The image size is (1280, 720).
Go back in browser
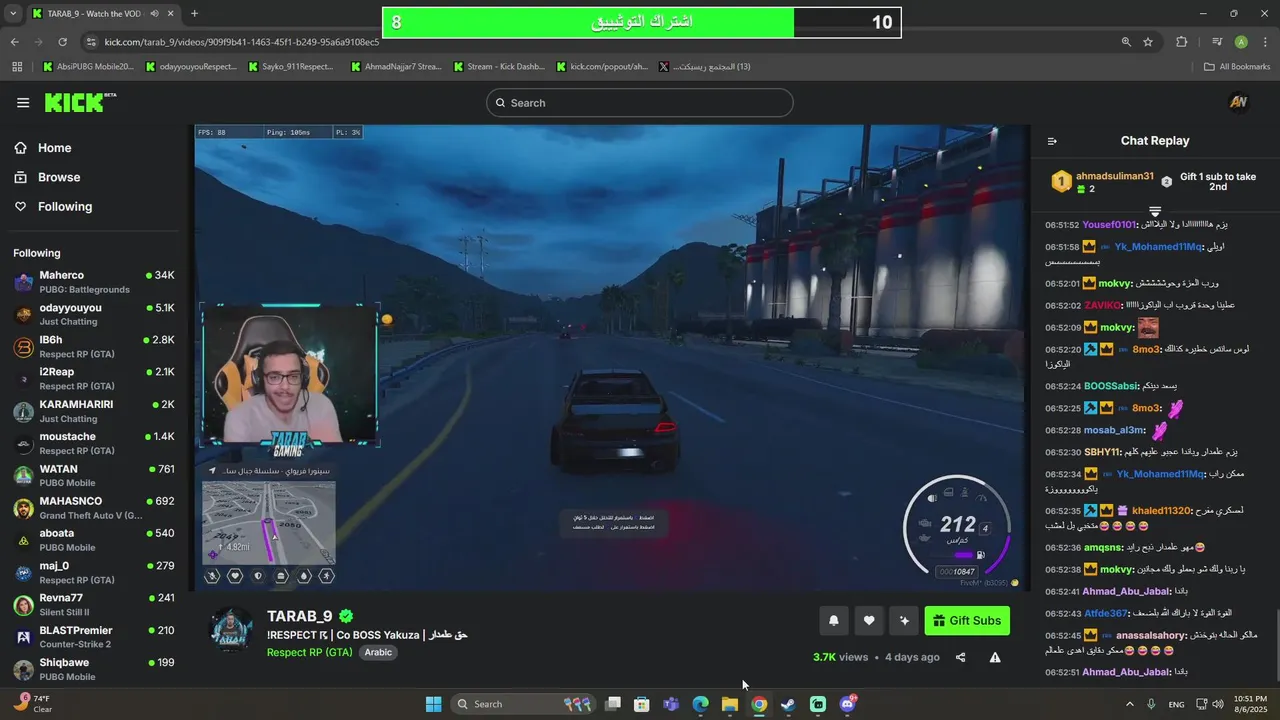(14, 42)
